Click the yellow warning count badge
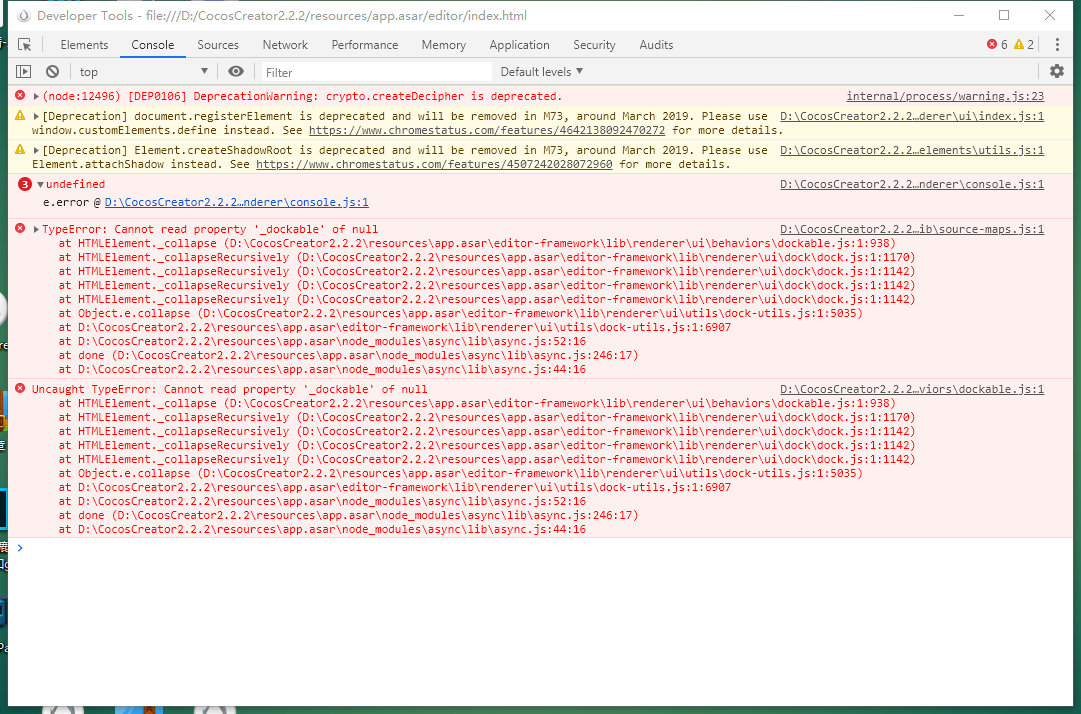This screenshot has width=1081, height=714. 1024,45
